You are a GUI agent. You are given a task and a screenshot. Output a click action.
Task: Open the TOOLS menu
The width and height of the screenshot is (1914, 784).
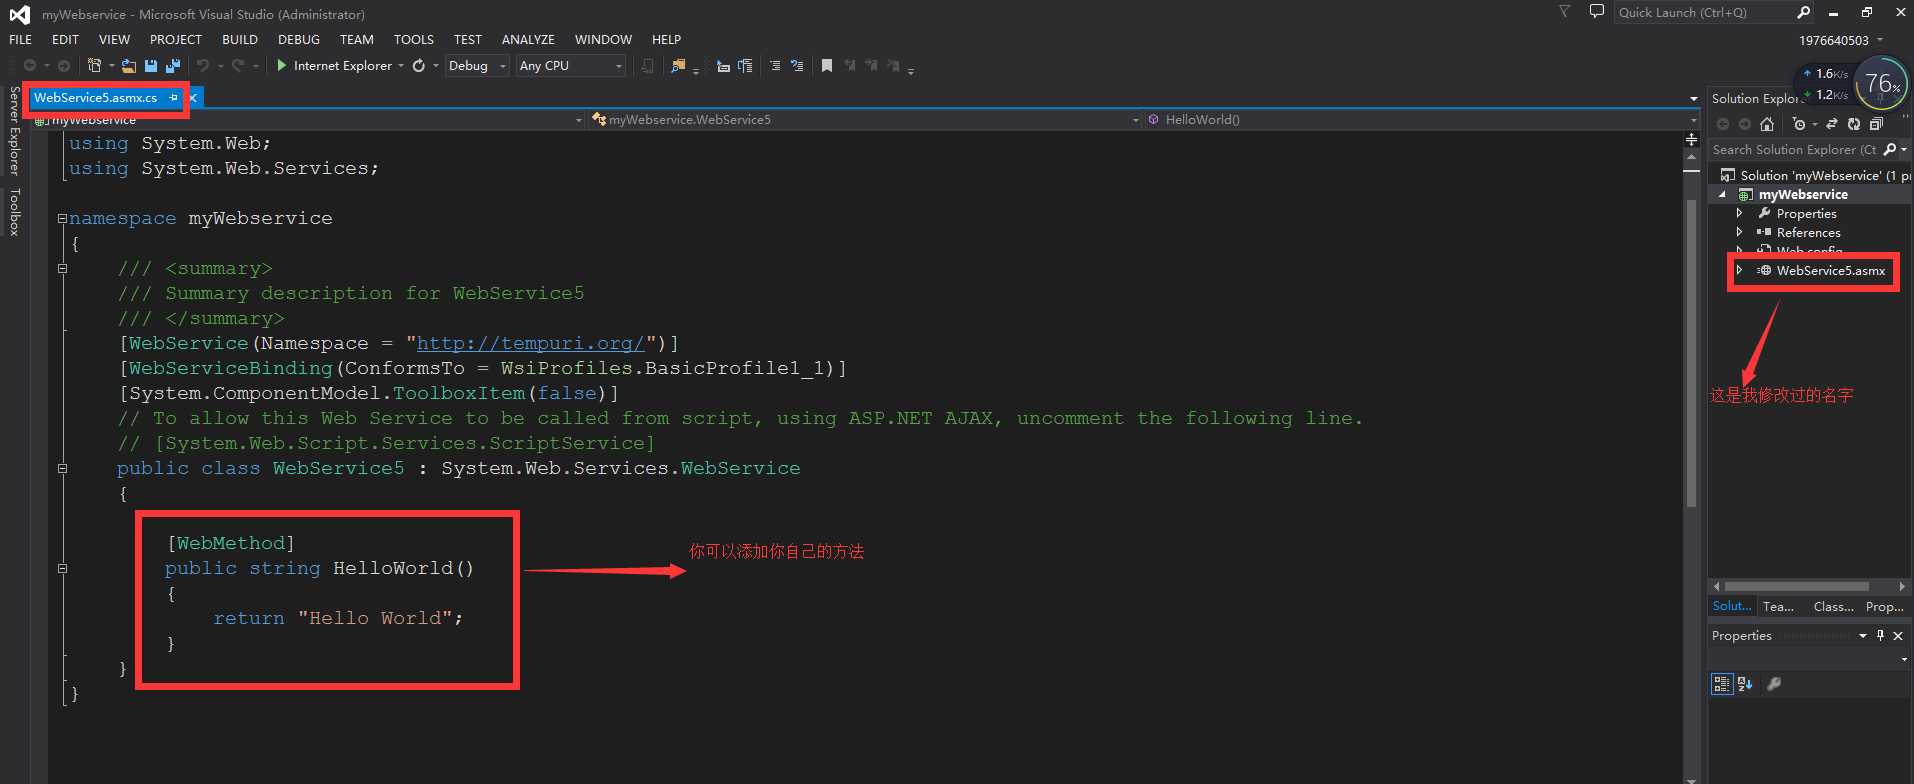tap(414, 39)
